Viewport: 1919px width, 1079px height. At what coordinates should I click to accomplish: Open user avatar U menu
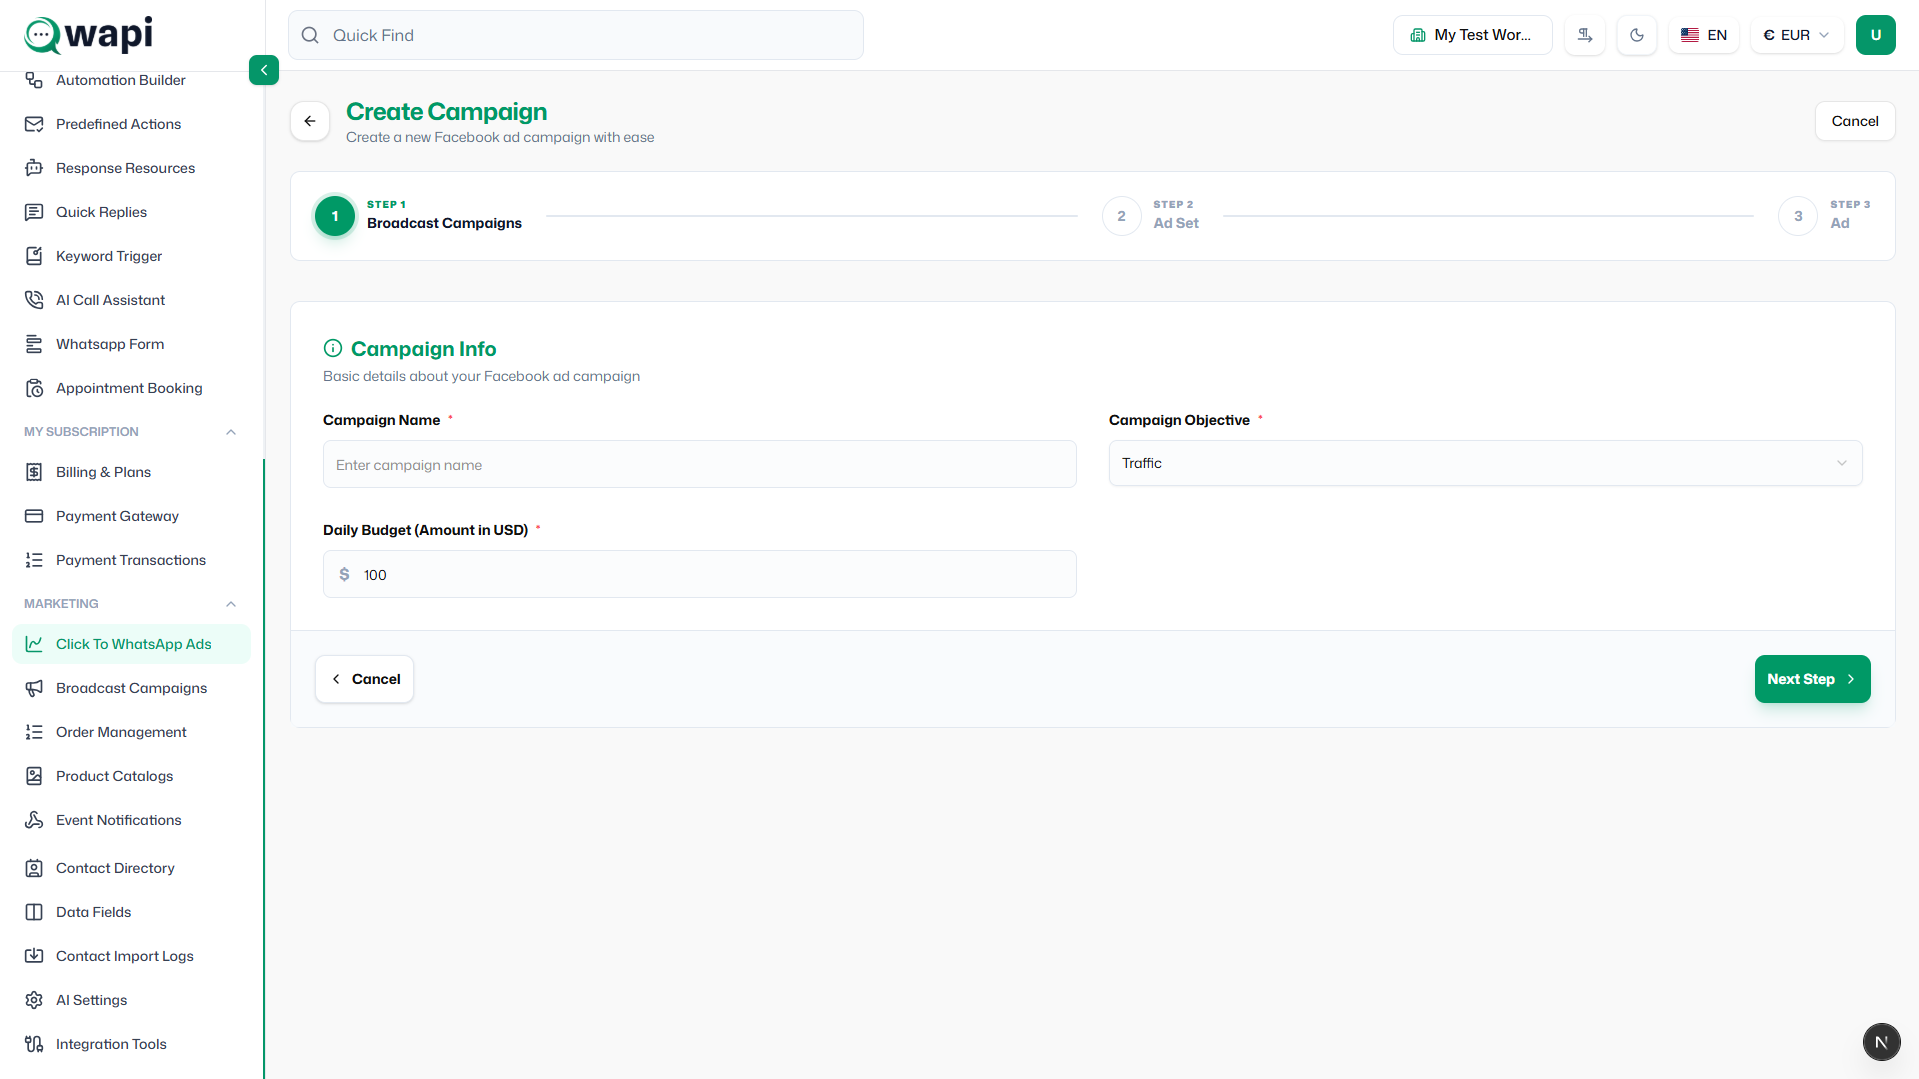[1876, 35]
